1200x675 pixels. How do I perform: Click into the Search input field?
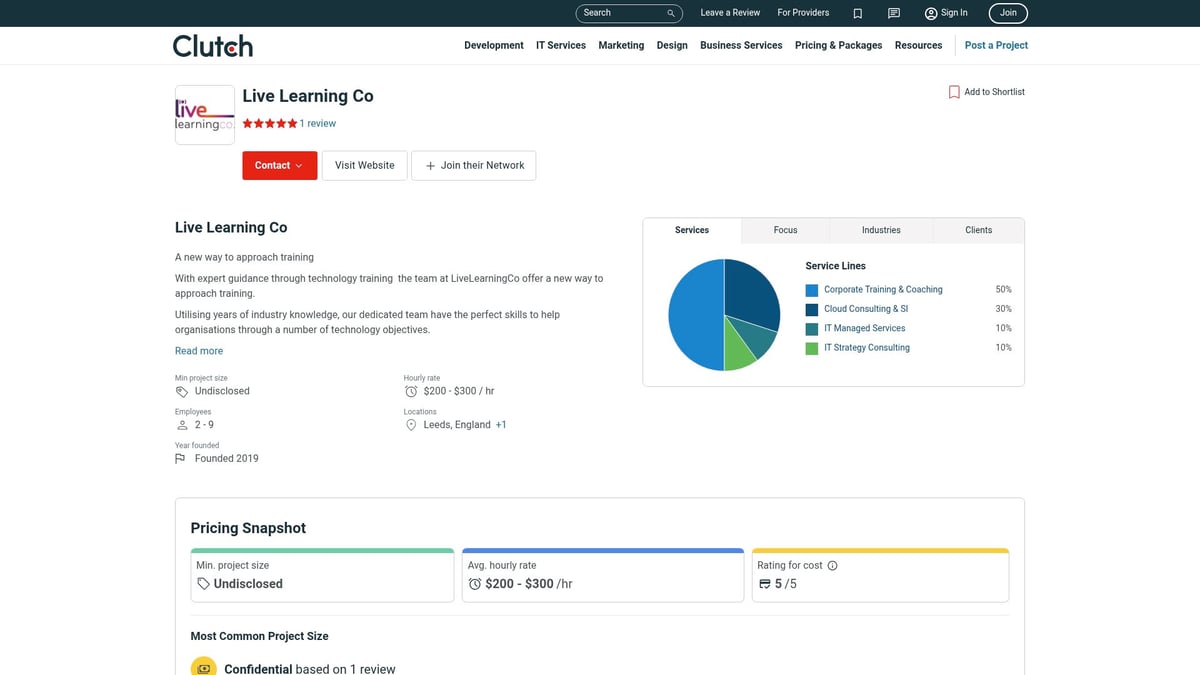point(620,13)
